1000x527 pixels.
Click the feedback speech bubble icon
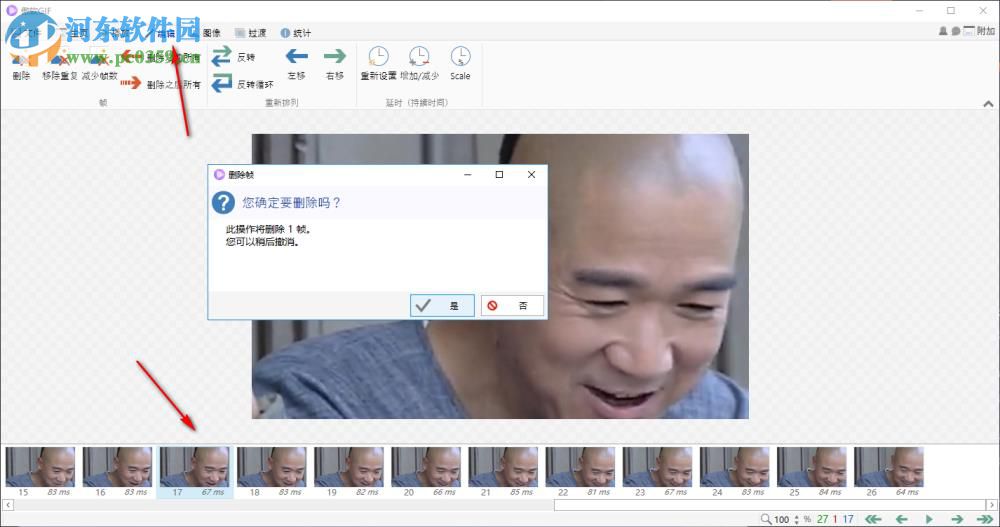pos(955,31)
